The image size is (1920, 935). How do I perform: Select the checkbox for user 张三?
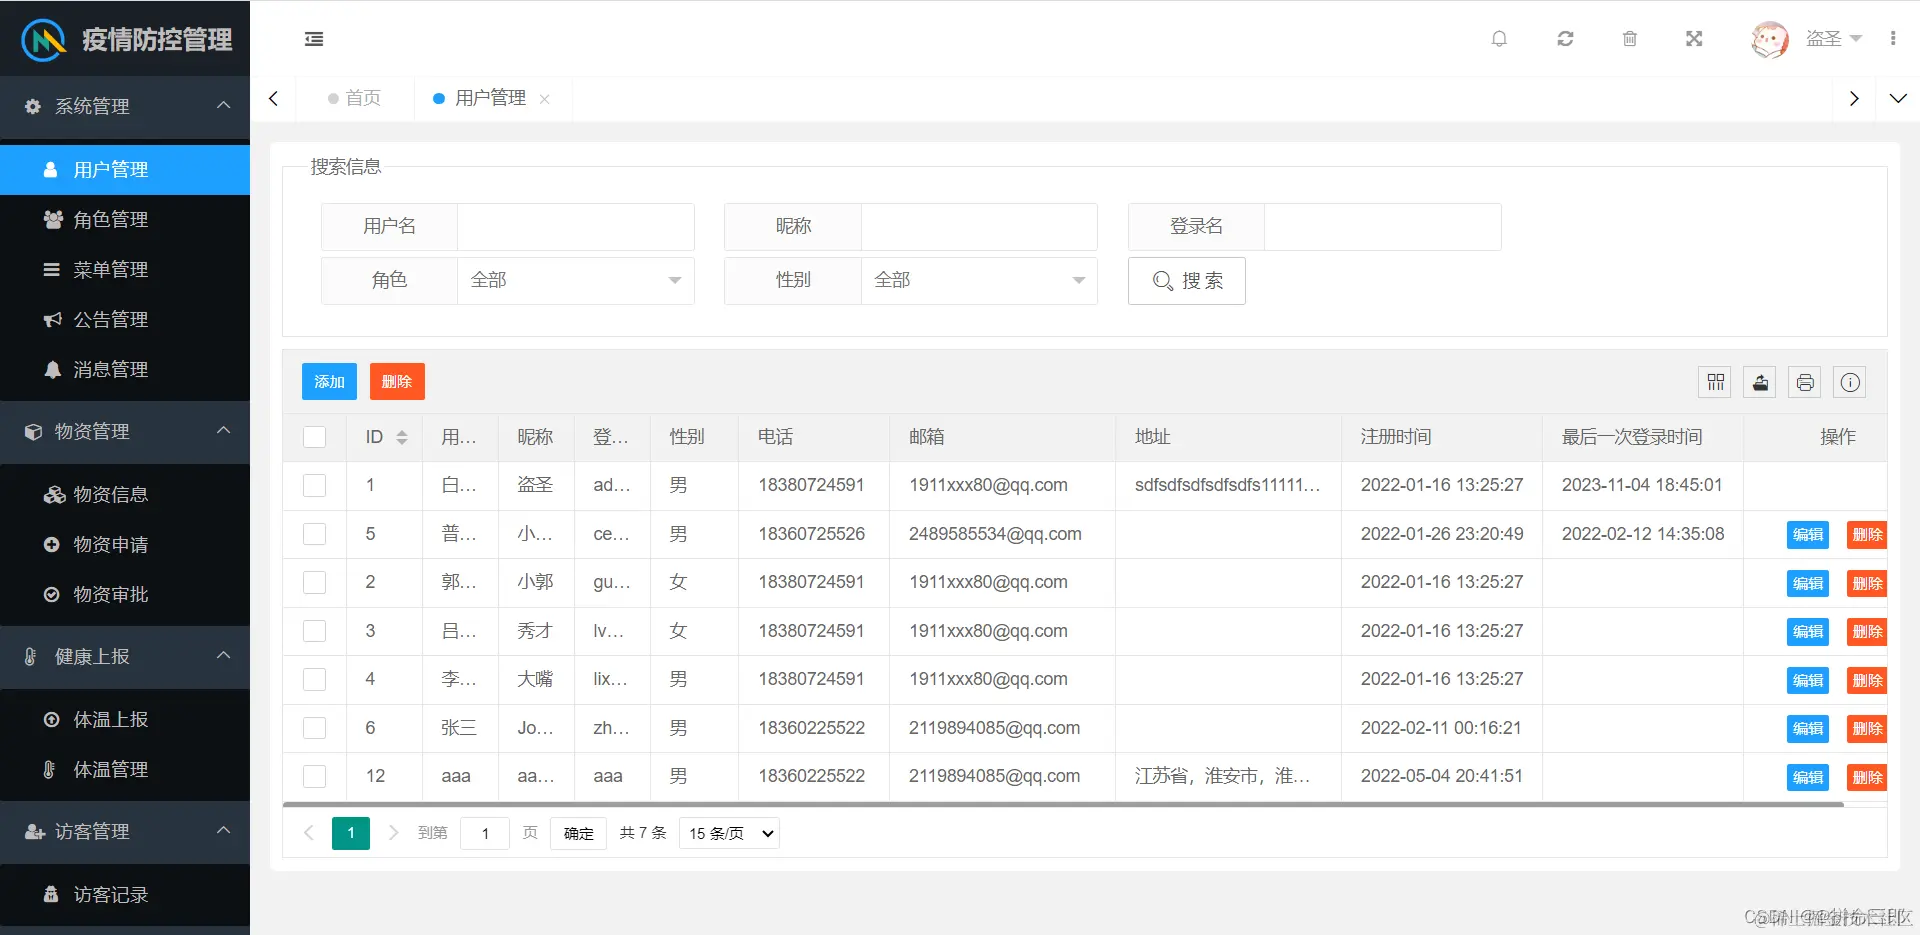point(314,728)
